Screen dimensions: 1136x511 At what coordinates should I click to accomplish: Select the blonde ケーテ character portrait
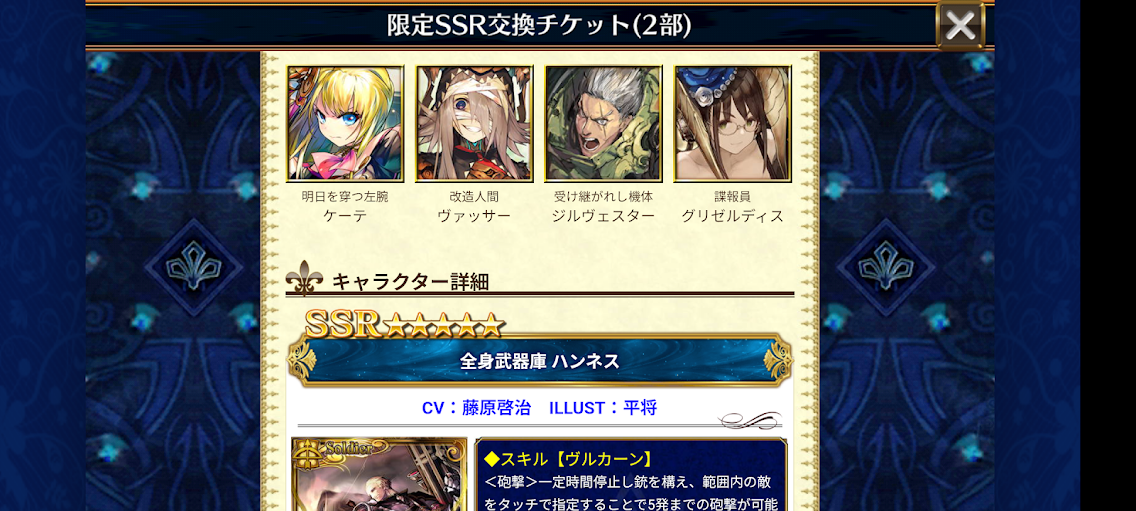(x=345, y=123)
